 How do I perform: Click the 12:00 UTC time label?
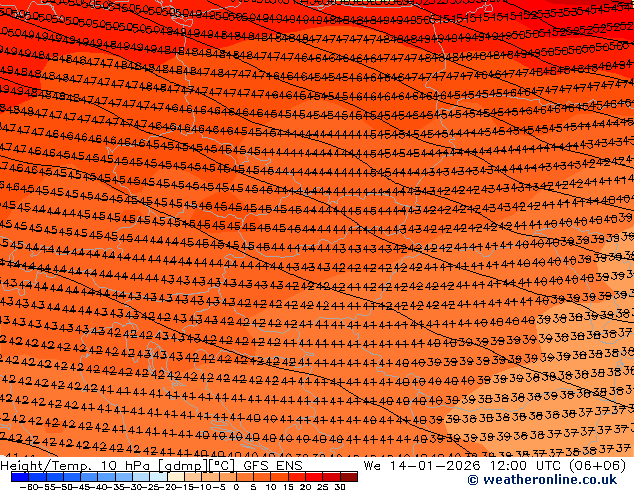pos(525,466)
